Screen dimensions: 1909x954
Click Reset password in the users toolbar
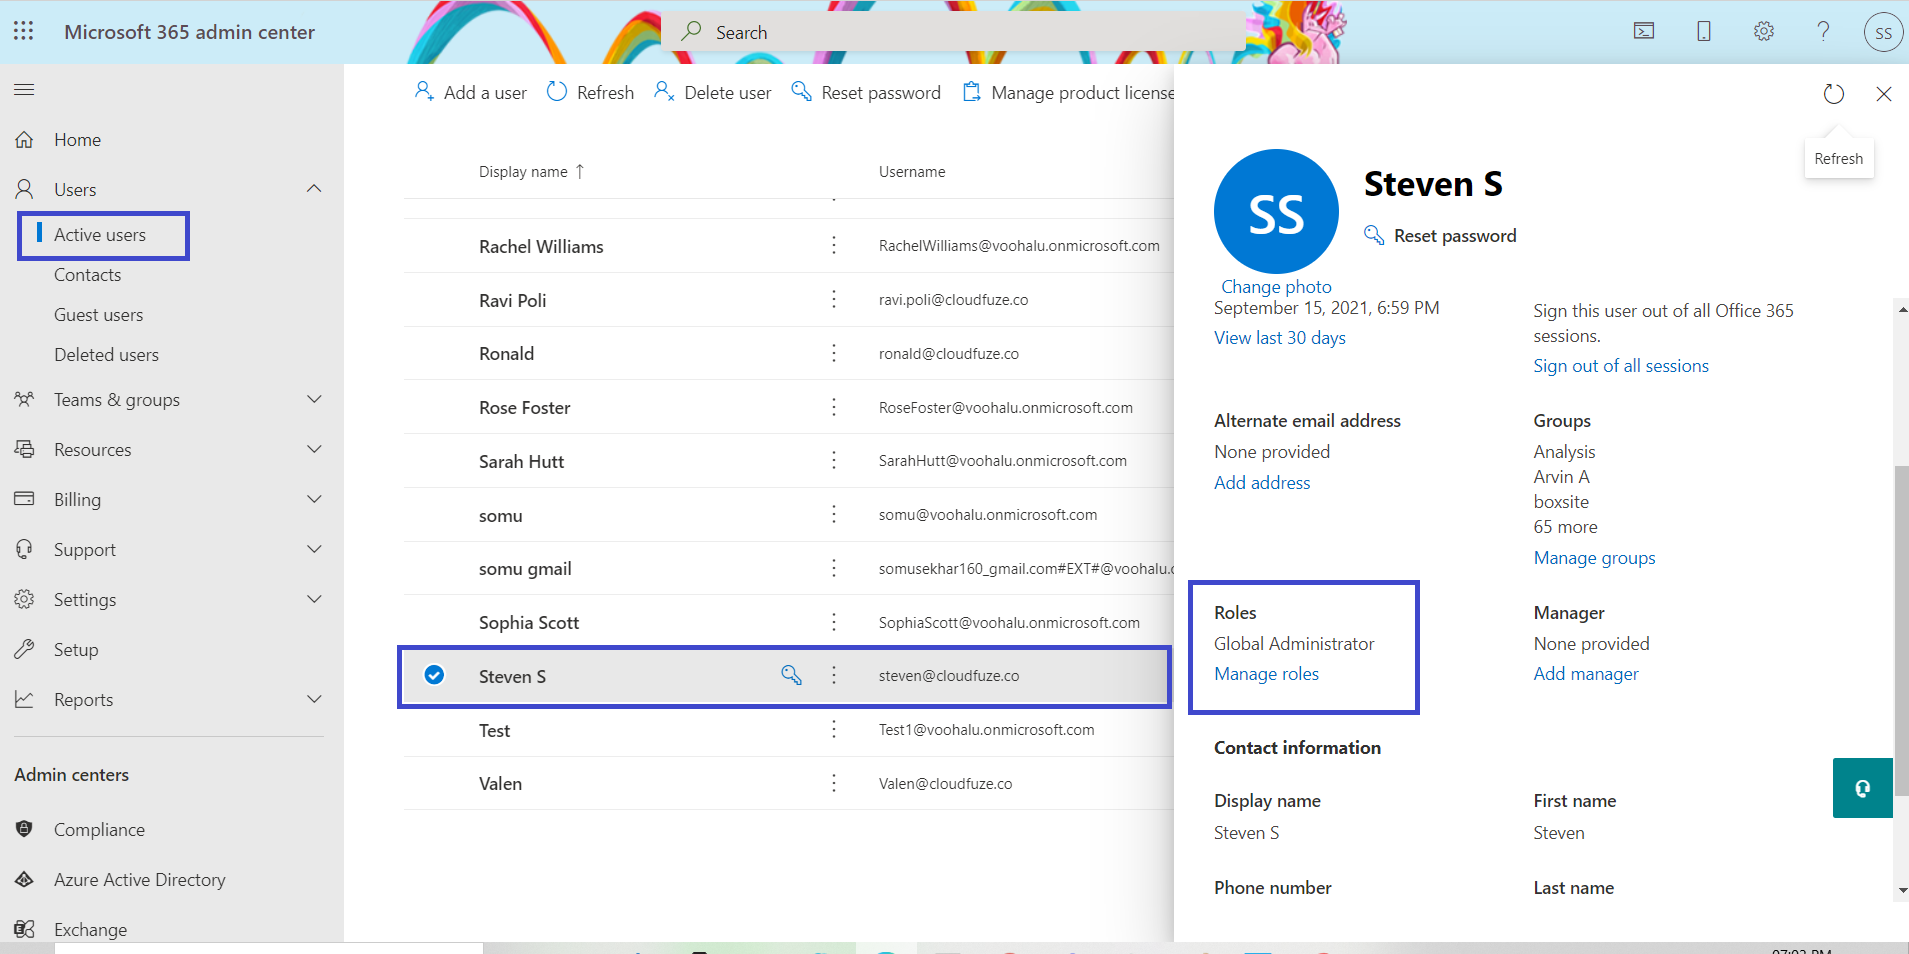[866, 92]
